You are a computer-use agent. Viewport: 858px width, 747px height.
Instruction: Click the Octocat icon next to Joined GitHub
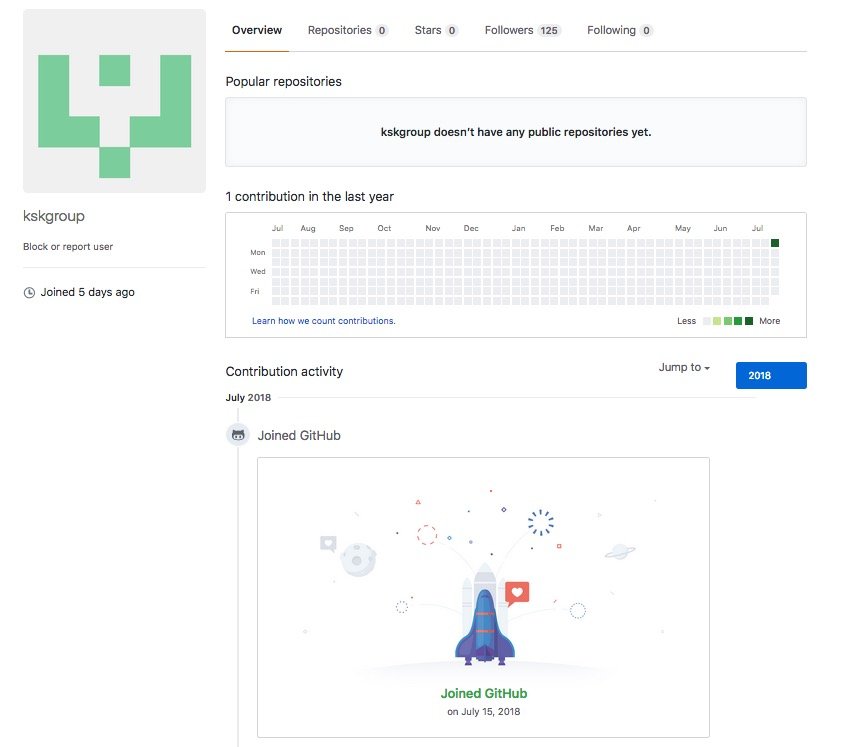pyautogui.click(x=238, y=435)
